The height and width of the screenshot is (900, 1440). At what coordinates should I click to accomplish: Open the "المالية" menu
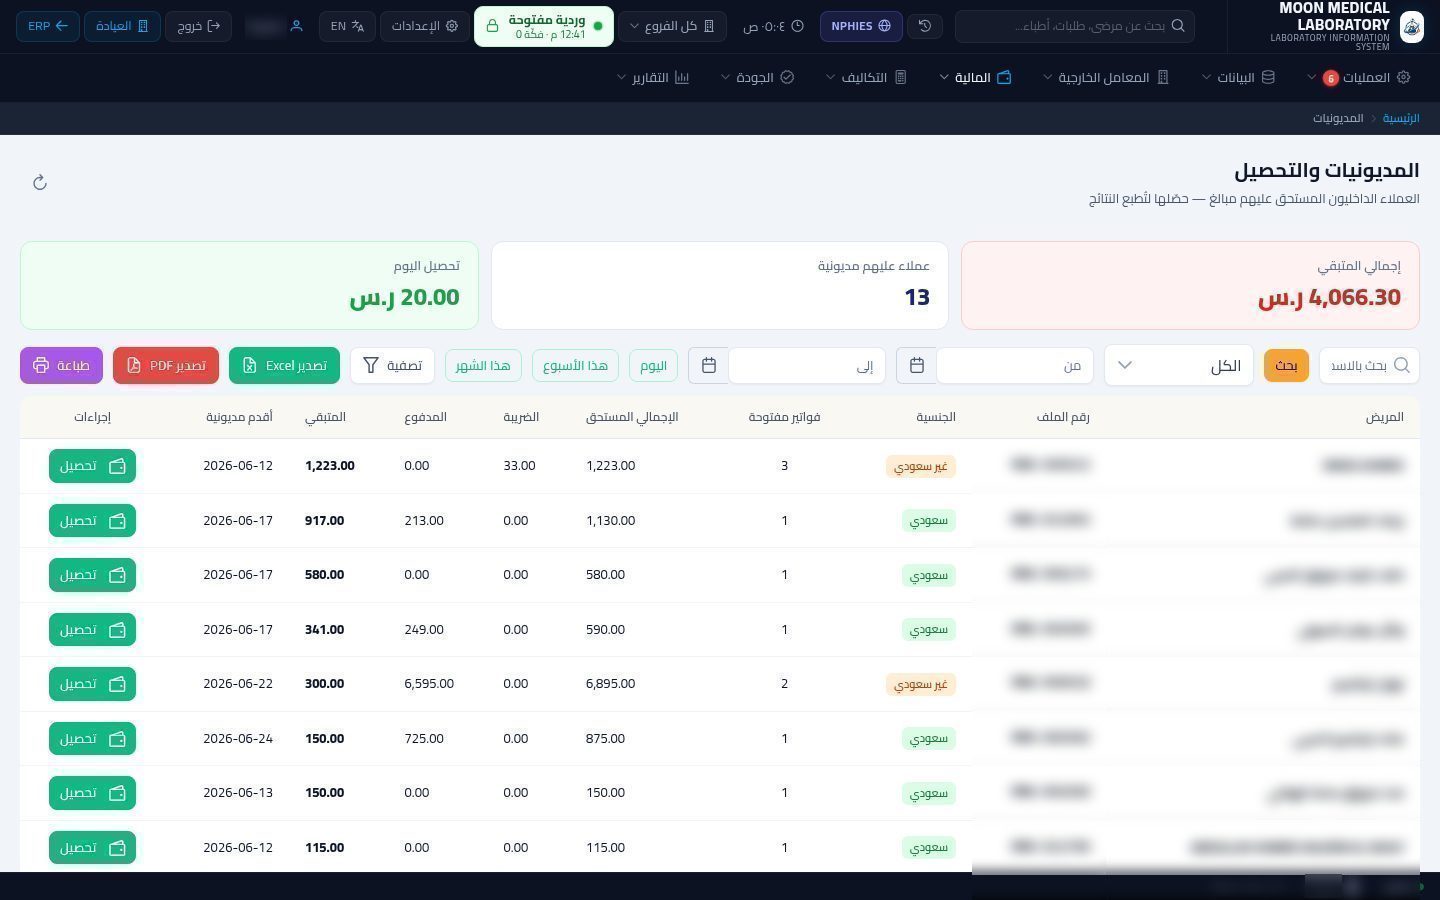[975, 77]
